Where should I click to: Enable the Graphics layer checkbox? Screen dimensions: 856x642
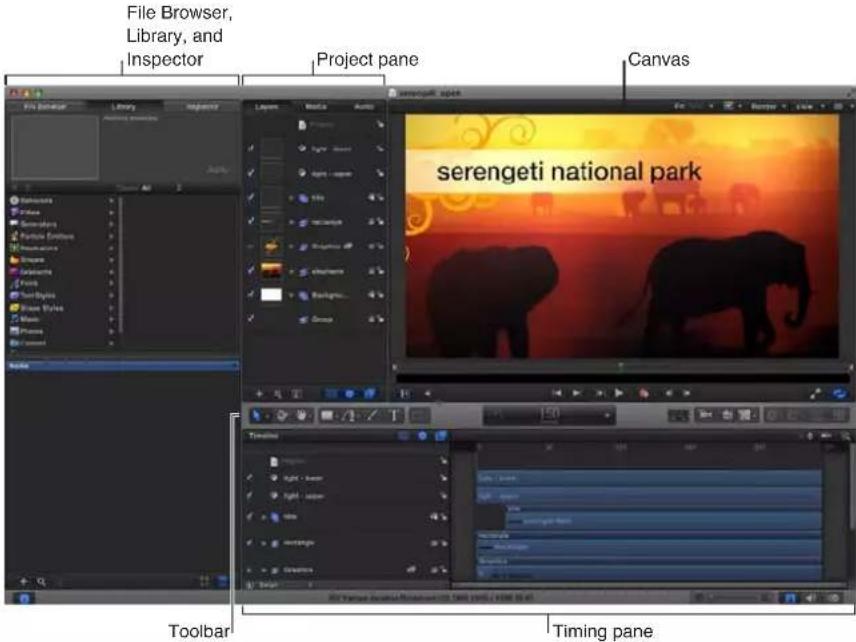coord(251,246)
